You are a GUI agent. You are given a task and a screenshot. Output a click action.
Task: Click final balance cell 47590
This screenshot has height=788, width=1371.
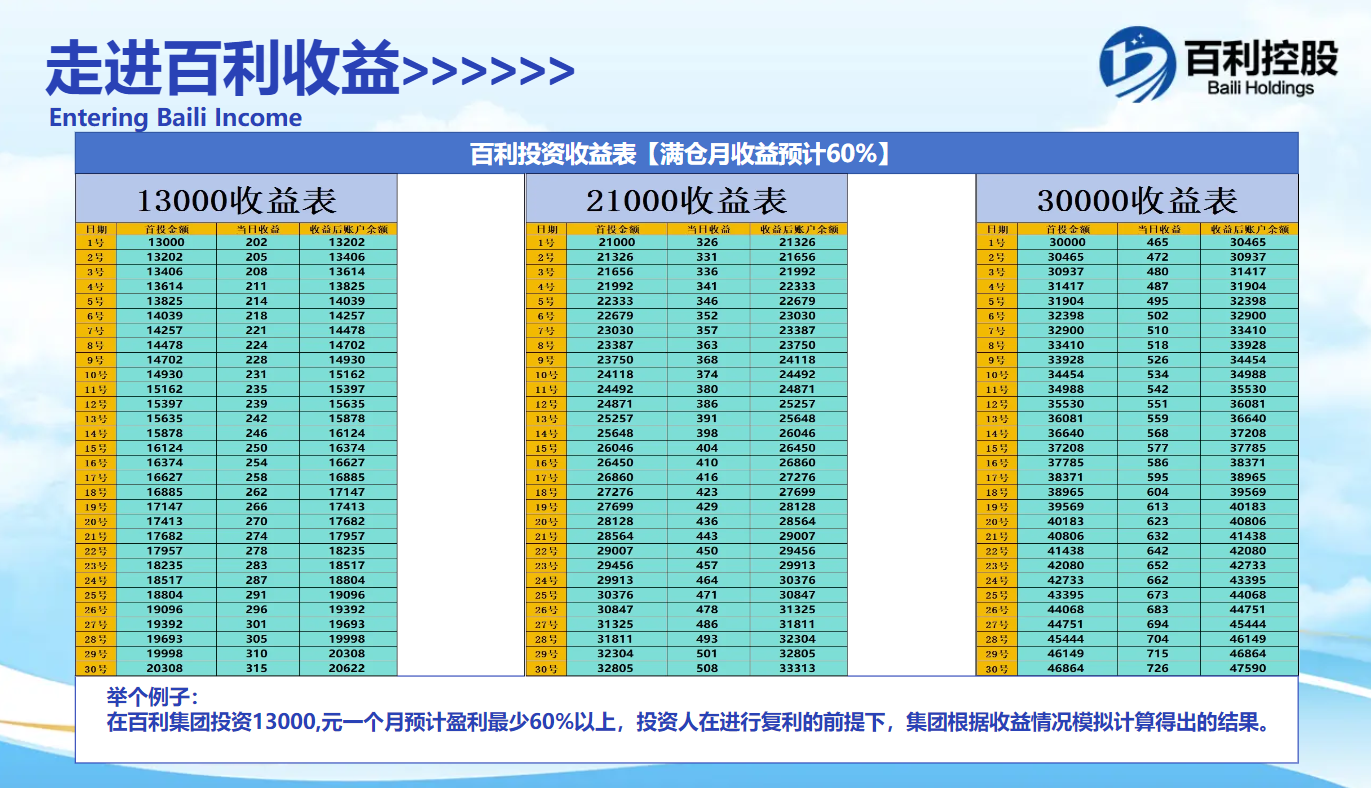tap(1248, 668)
